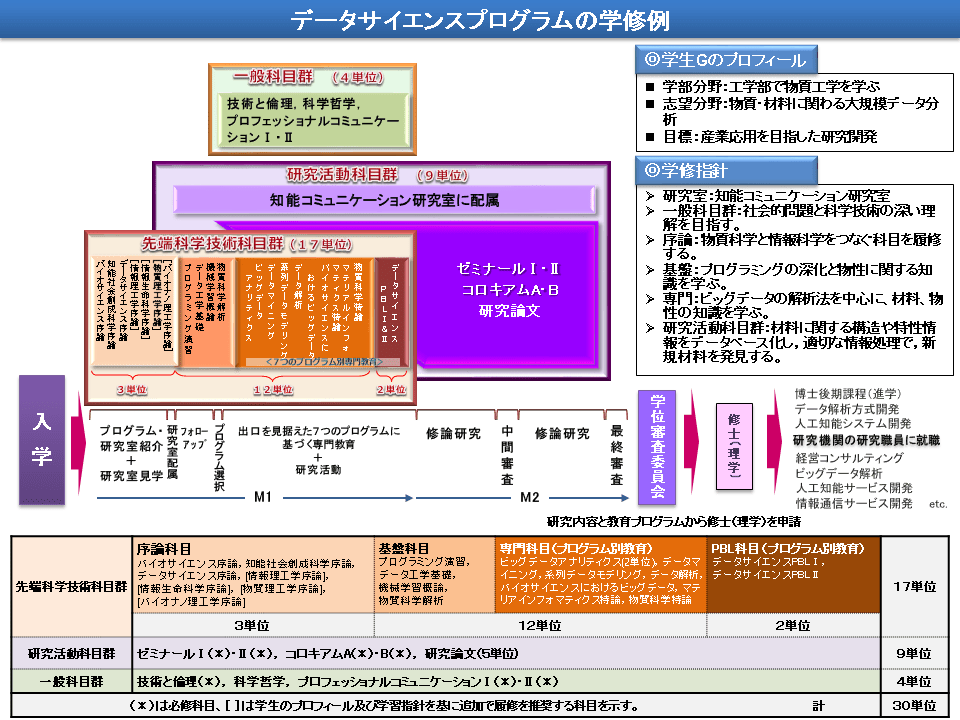Click the 中間審査 vertical label
Image resolution: width=960 pixels, height=720 pixels.
[507, 456]
